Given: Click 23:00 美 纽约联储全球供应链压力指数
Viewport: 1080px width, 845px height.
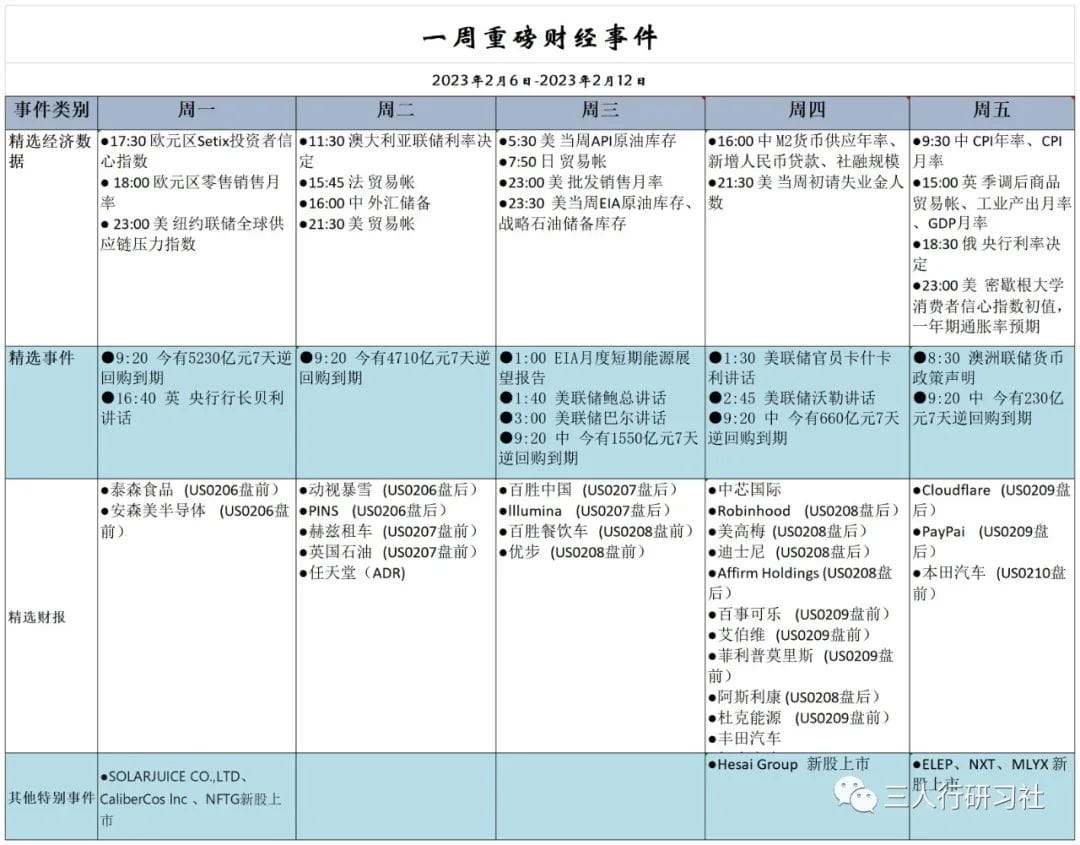Looking at the screenshot, I should pos(192,233).
